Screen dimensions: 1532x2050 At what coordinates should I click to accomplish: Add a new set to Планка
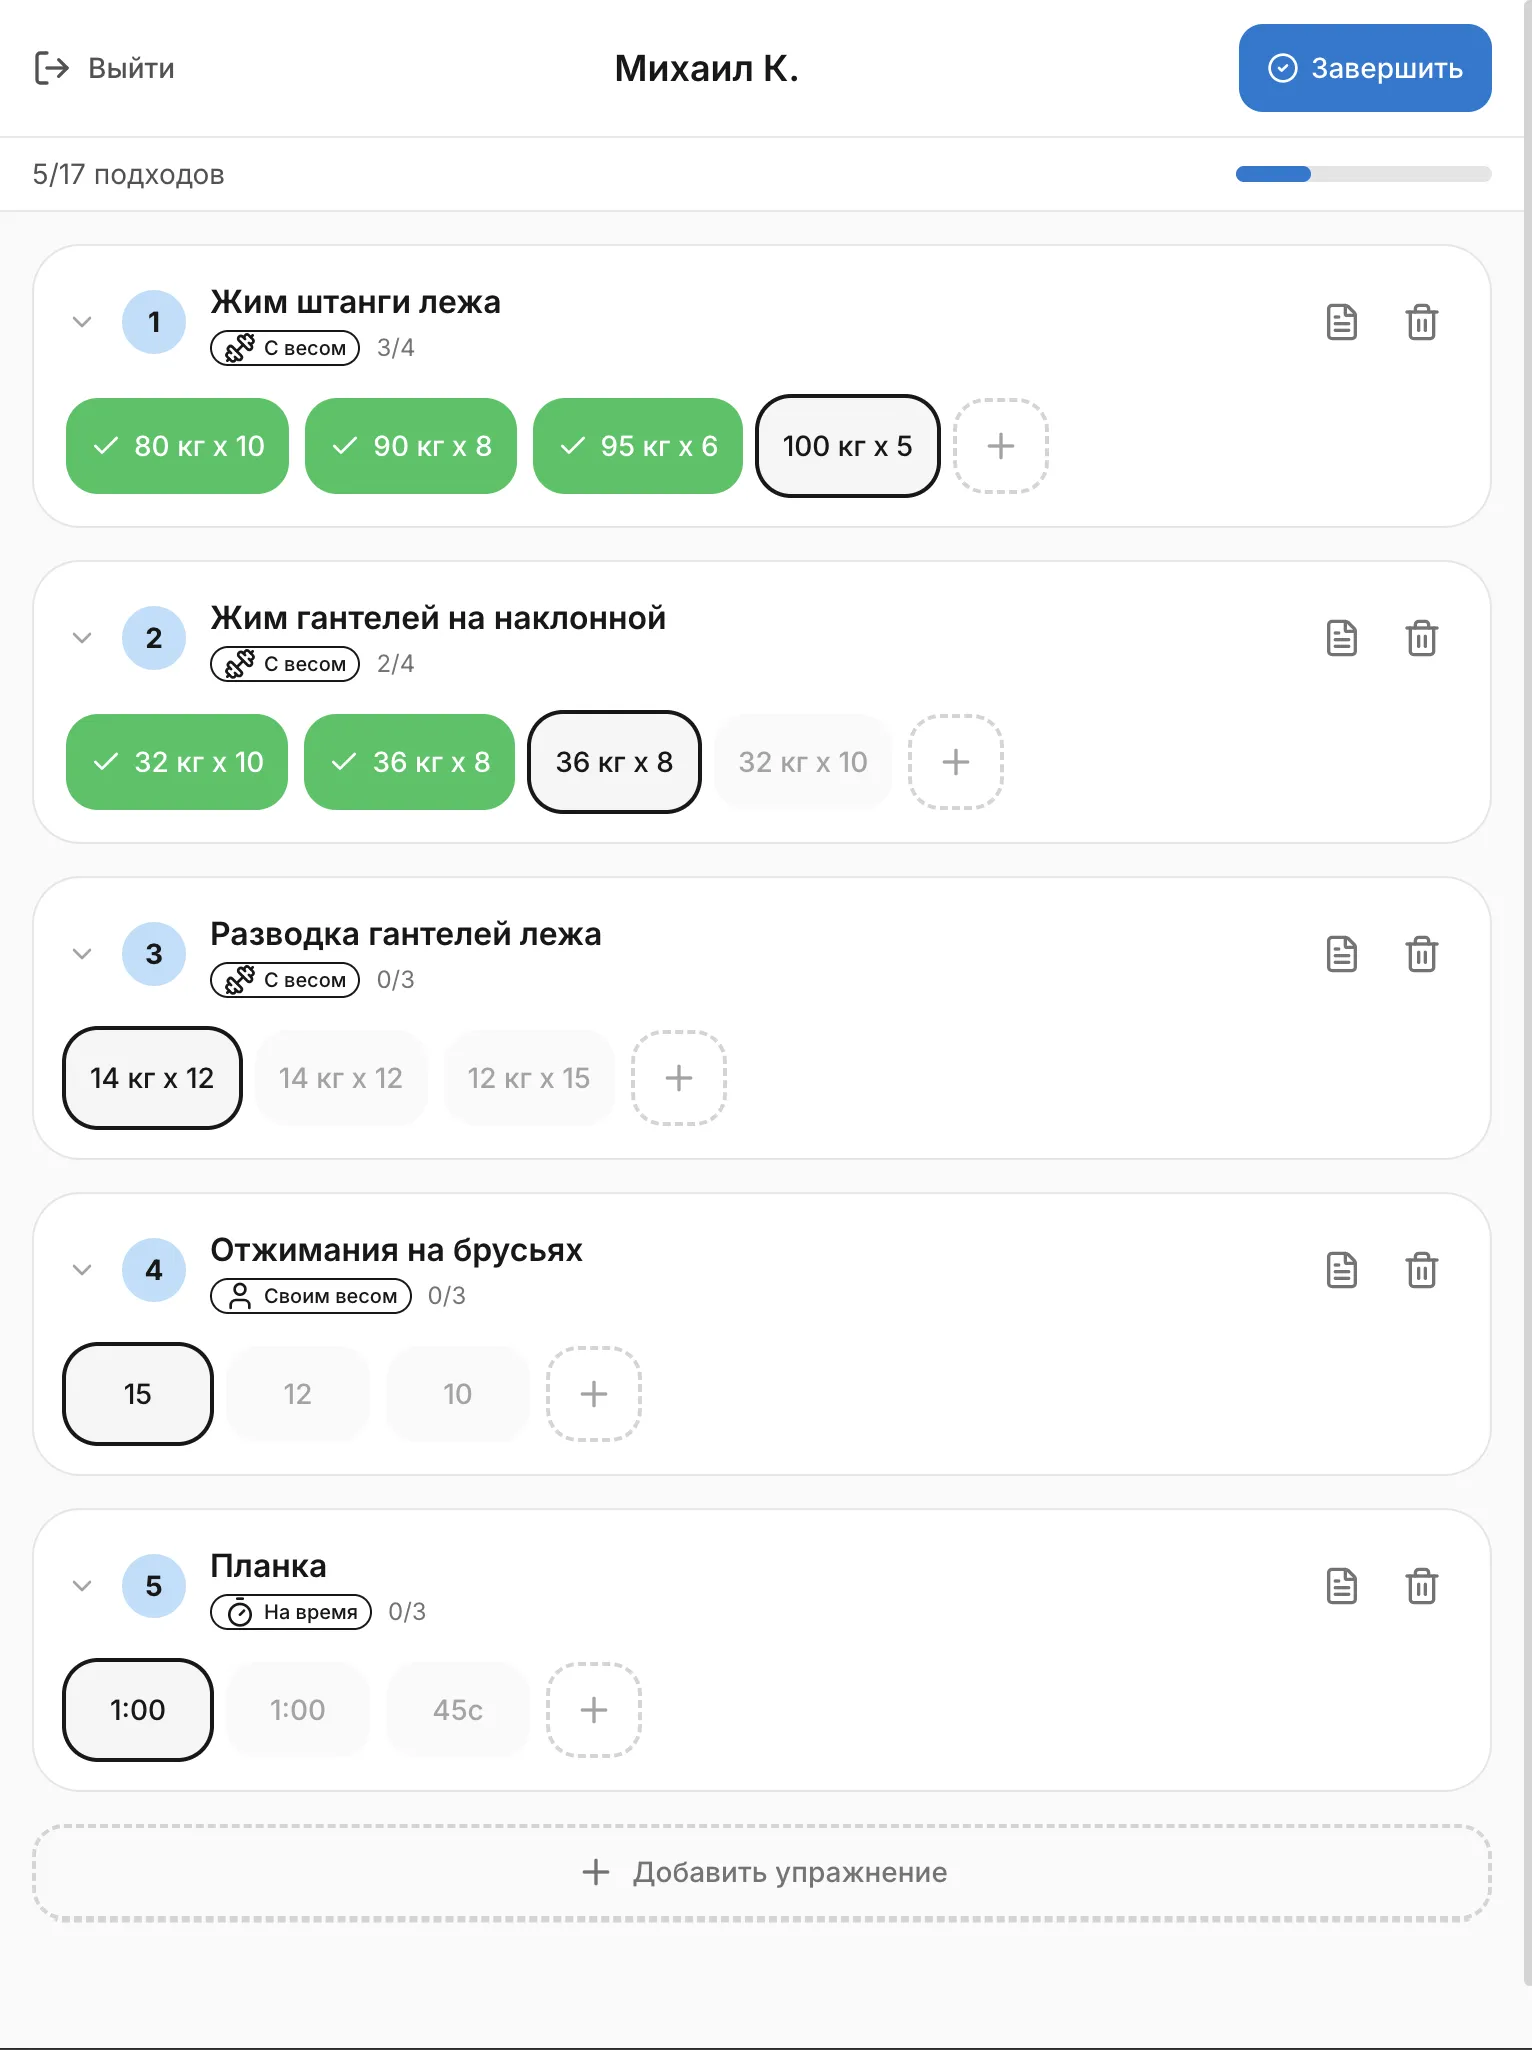[x=593, y=1710]
